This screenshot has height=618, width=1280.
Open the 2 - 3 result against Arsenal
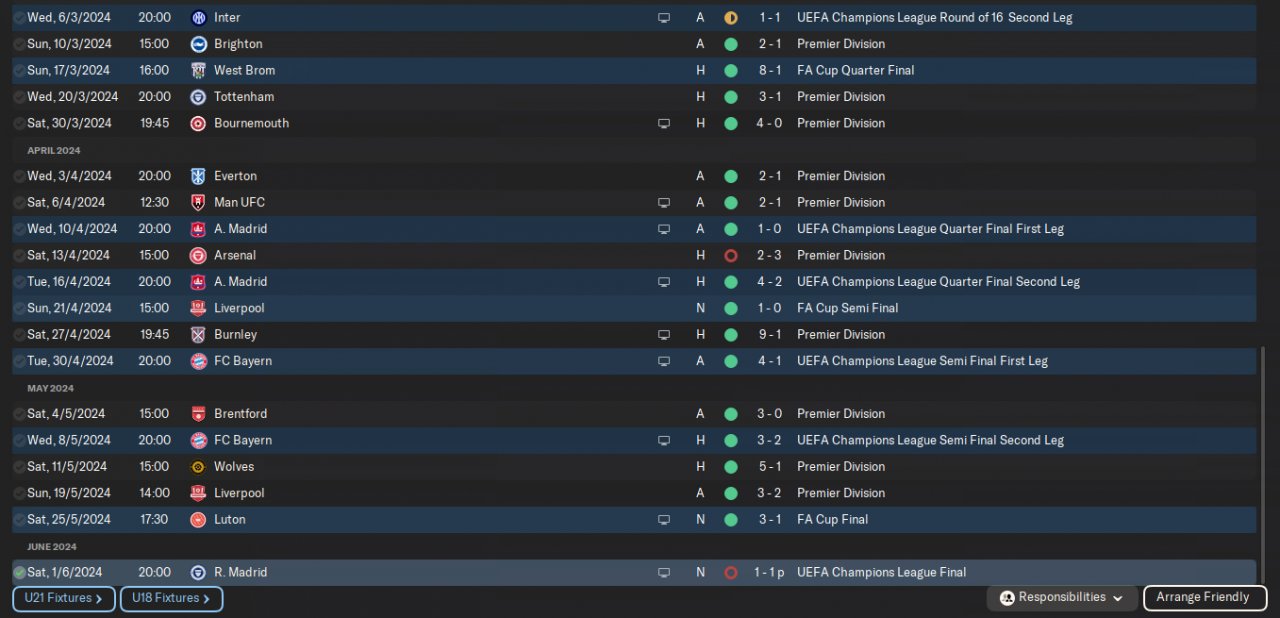point(769,255)
